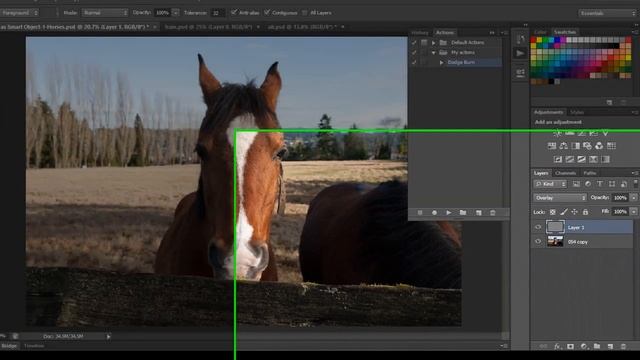The image size is (640, 360).
Task: Open the Essentials workspace dropdown
Action: (x=607, y=13)
